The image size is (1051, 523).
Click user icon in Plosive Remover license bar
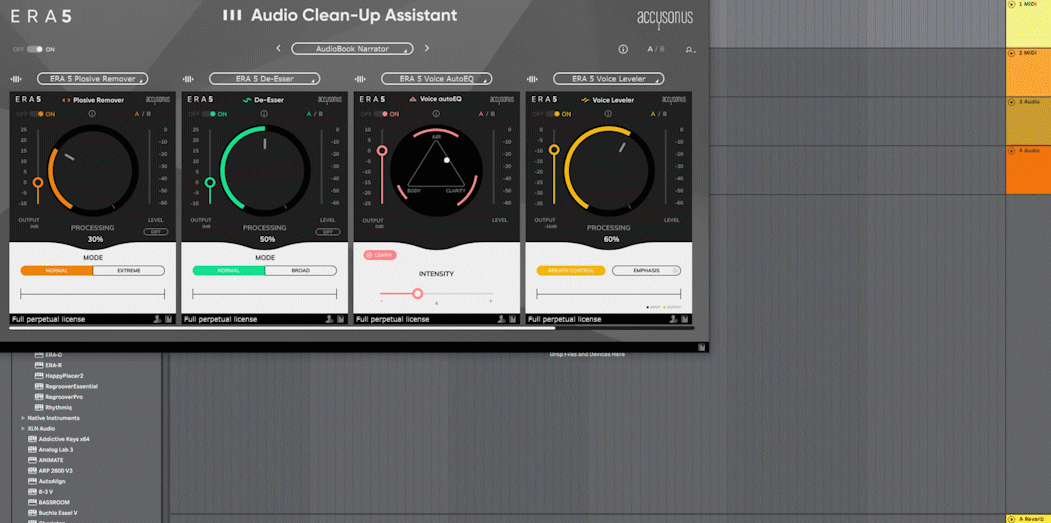click(x=158, y=319)
